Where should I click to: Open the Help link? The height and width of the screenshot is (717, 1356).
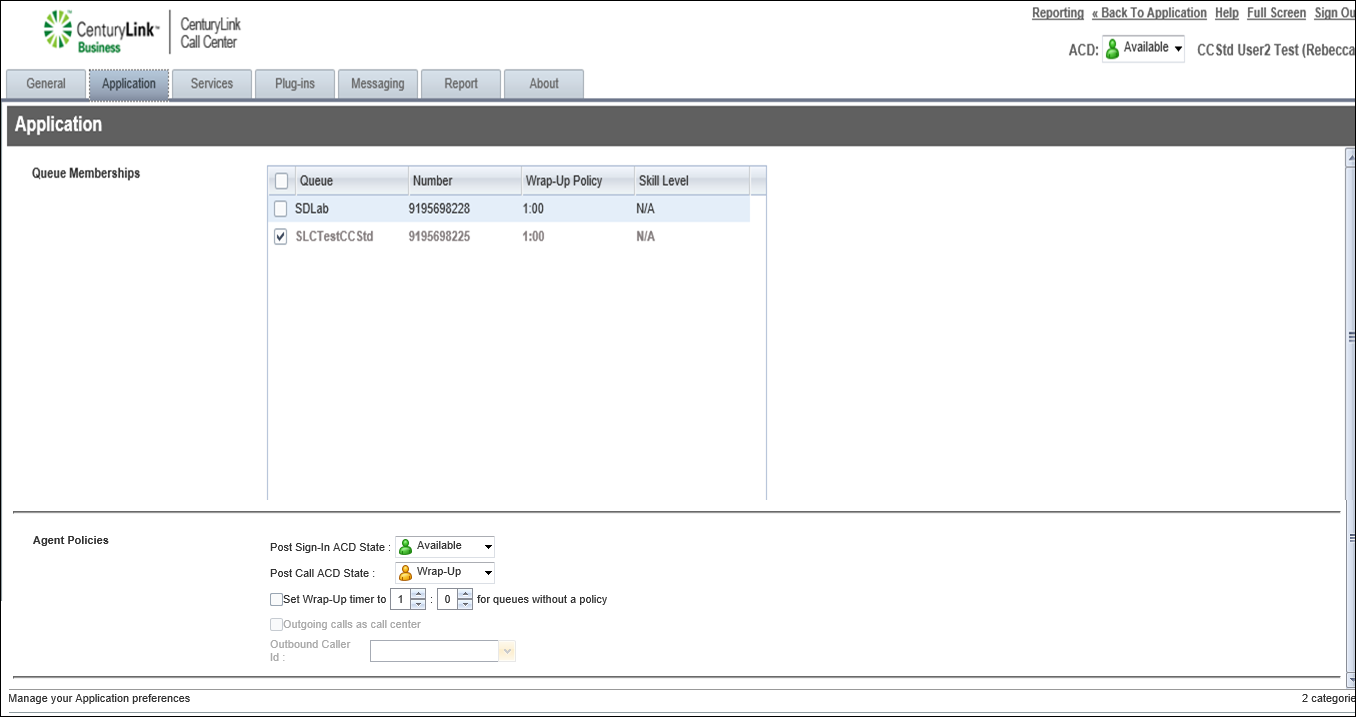click(x=1227, y=13)
